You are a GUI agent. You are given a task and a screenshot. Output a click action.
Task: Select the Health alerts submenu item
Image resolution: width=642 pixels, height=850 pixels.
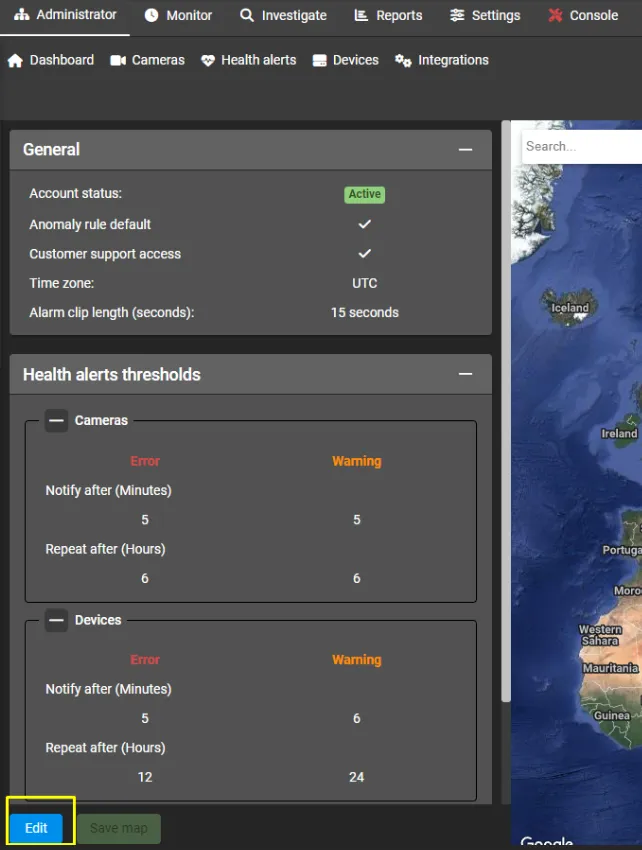click(x=248, y=60)
